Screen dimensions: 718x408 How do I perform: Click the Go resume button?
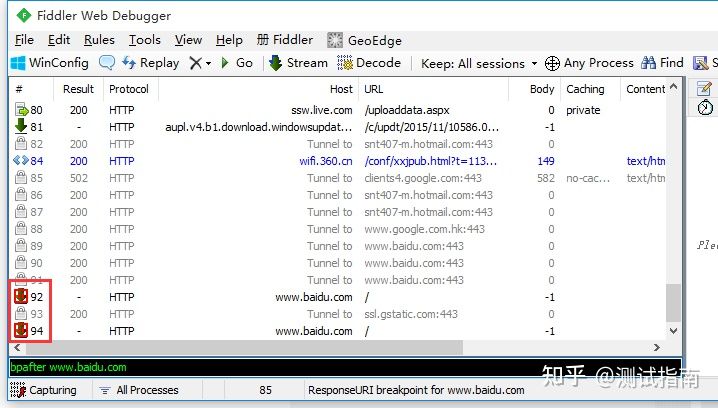pyautogui.click(x=237, y=63)
